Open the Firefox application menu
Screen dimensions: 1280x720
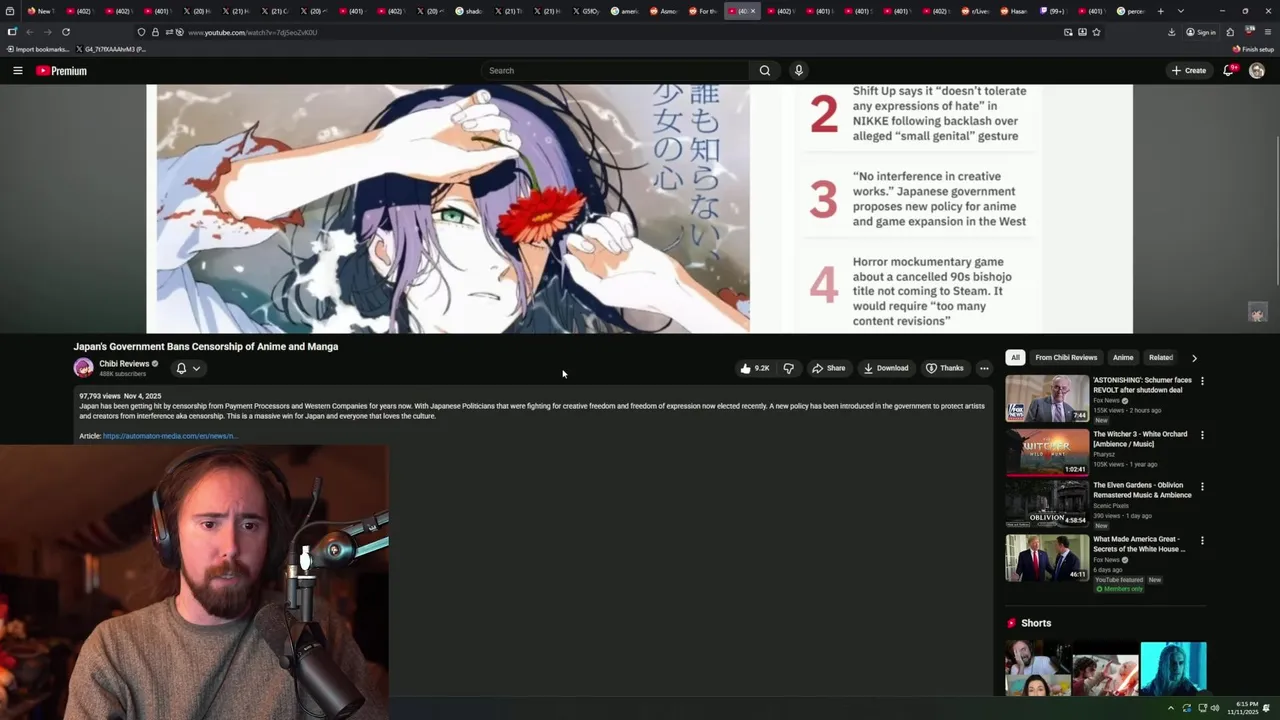1266,32
